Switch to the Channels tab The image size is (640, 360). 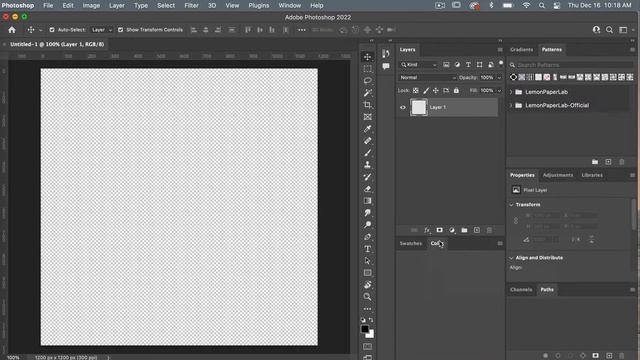coord(521,290)
